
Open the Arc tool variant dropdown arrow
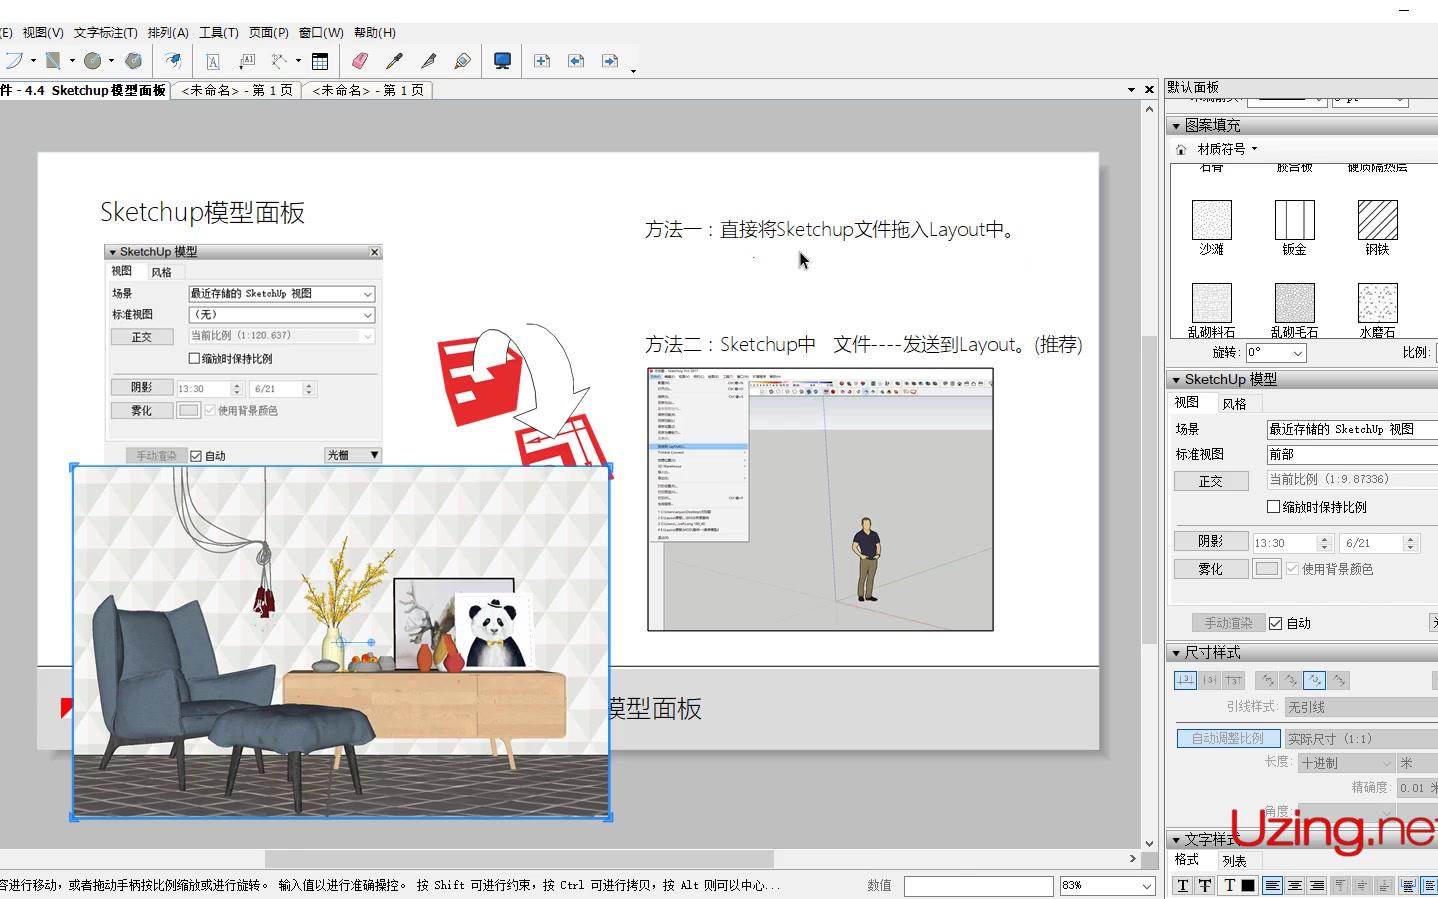pyautogui.click(x=33, y=61)
